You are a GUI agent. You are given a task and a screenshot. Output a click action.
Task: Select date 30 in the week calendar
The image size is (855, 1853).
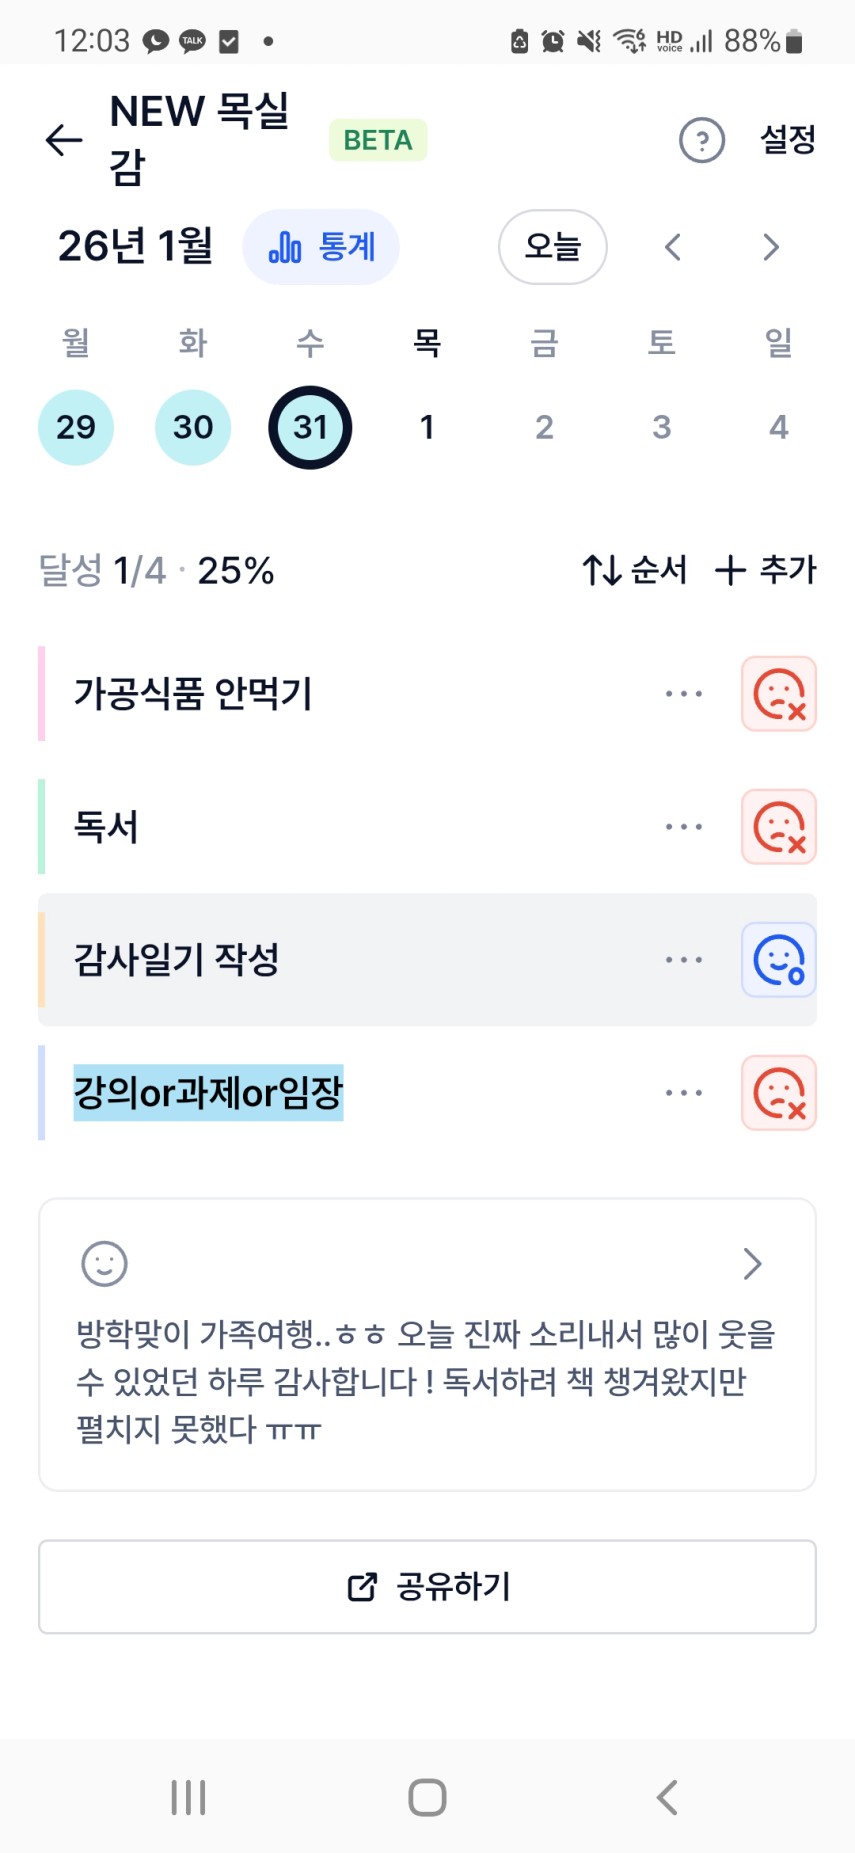pyautogui.click(x=193, y=428)
